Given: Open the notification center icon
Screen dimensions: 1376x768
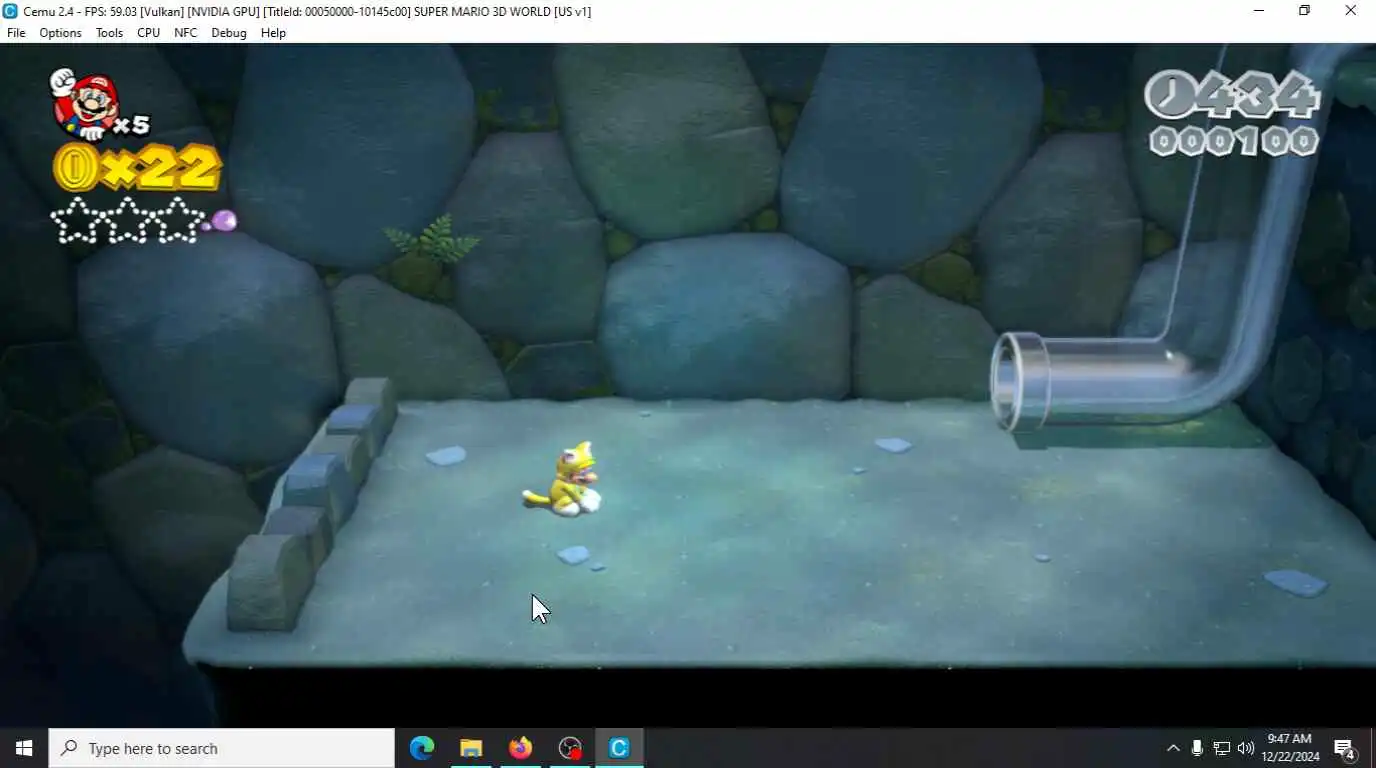Looking at the screenshot, I should tap(1345, 748).
